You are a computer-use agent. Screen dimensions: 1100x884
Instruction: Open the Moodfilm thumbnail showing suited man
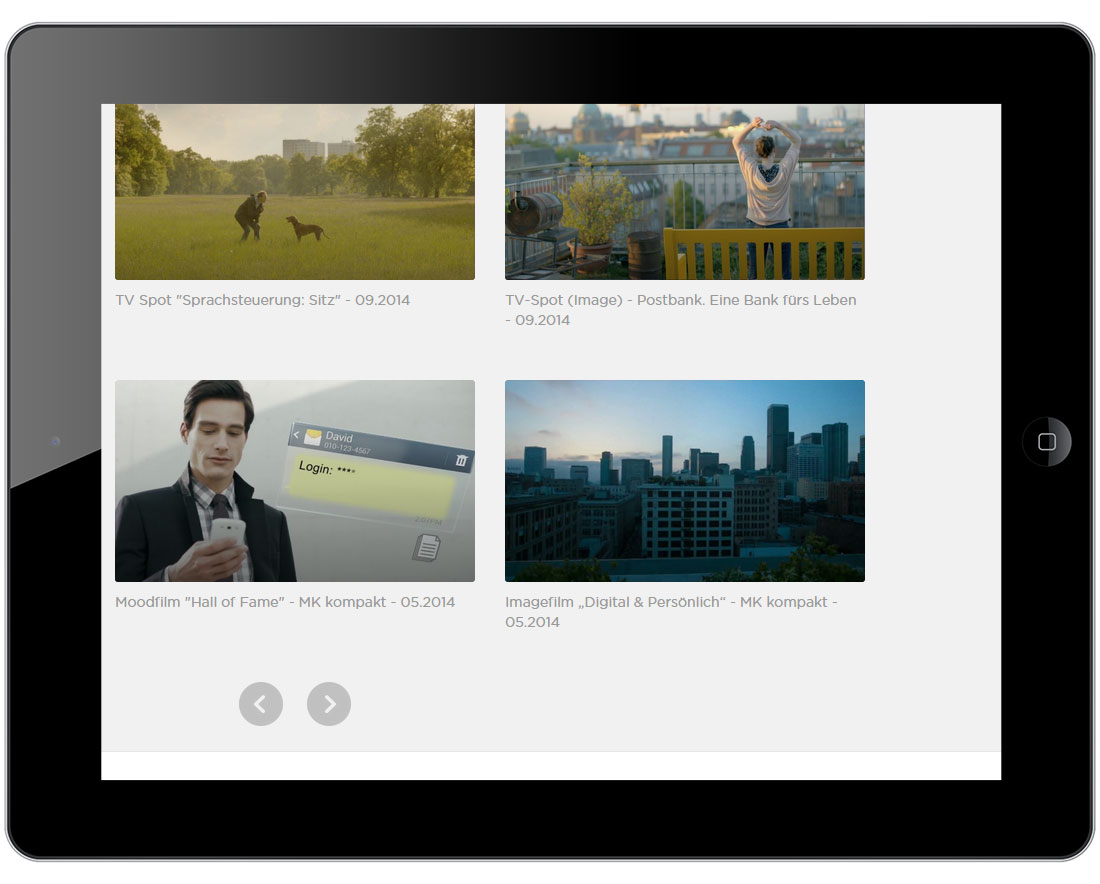tap(295, 481)
